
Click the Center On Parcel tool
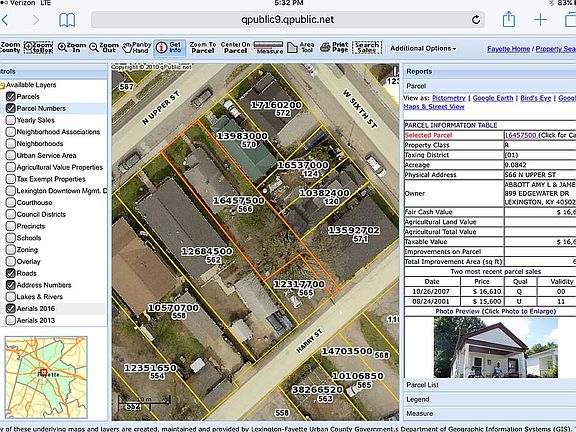235,47
